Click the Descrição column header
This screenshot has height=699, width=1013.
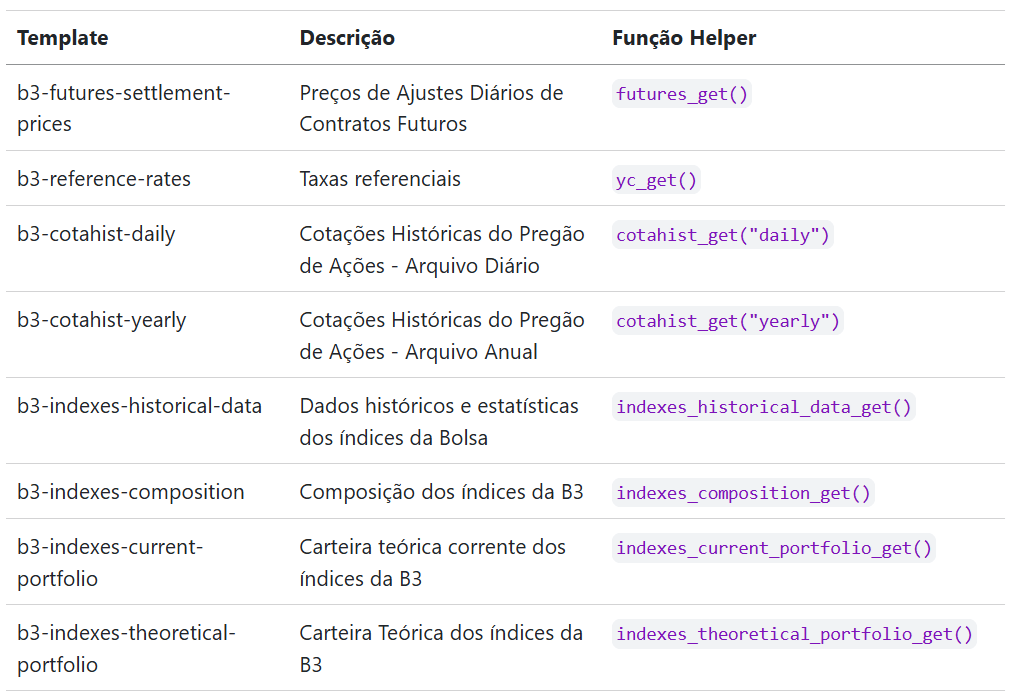347,38
